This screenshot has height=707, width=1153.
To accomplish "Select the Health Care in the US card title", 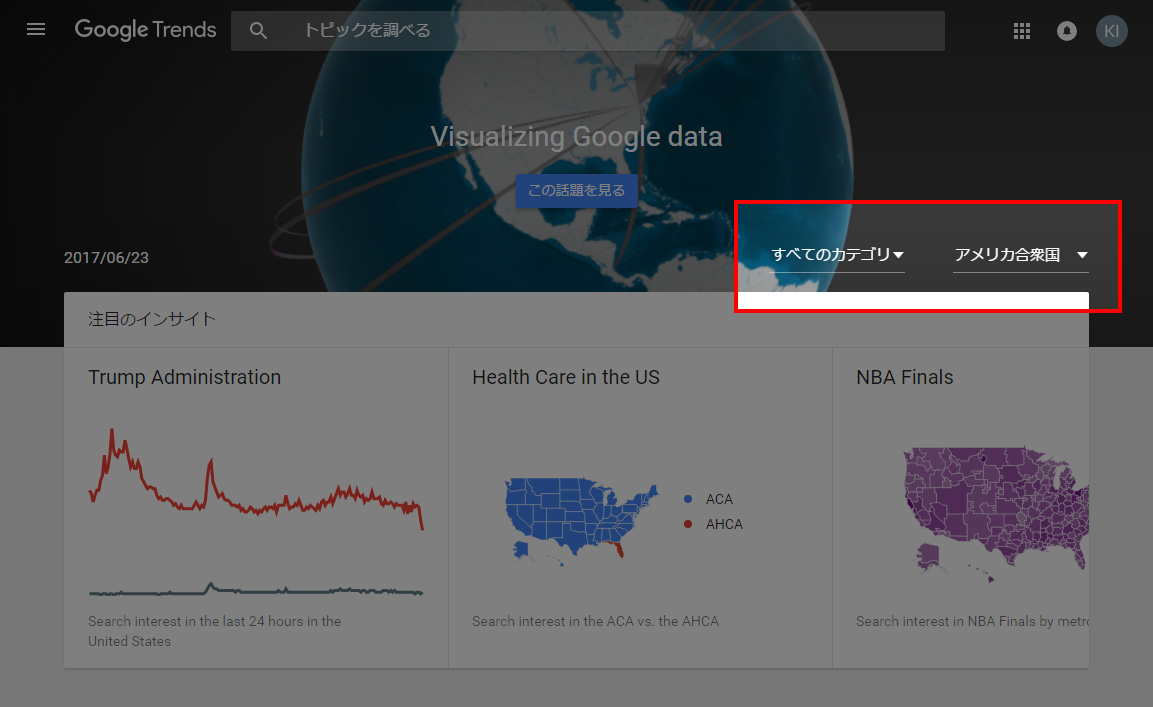I will 565,377.
